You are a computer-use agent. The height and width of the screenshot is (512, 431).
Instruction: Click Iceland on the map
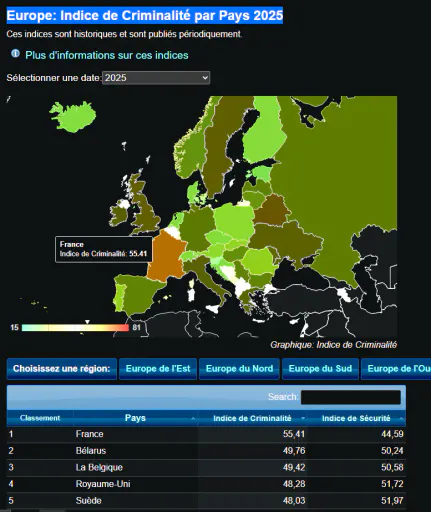point(73,117)
